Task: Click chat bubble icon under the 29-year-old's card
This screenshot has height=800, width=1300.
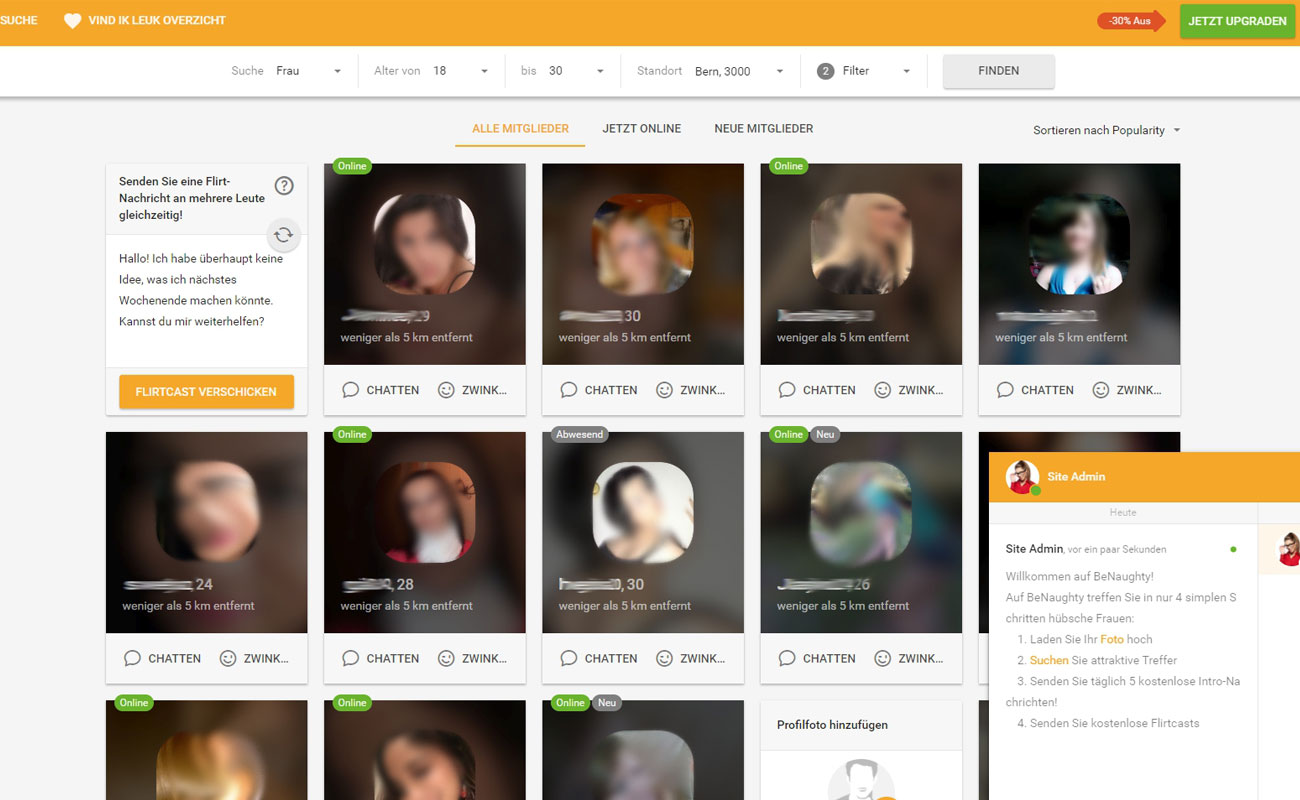Action: (x=350, y=390)
